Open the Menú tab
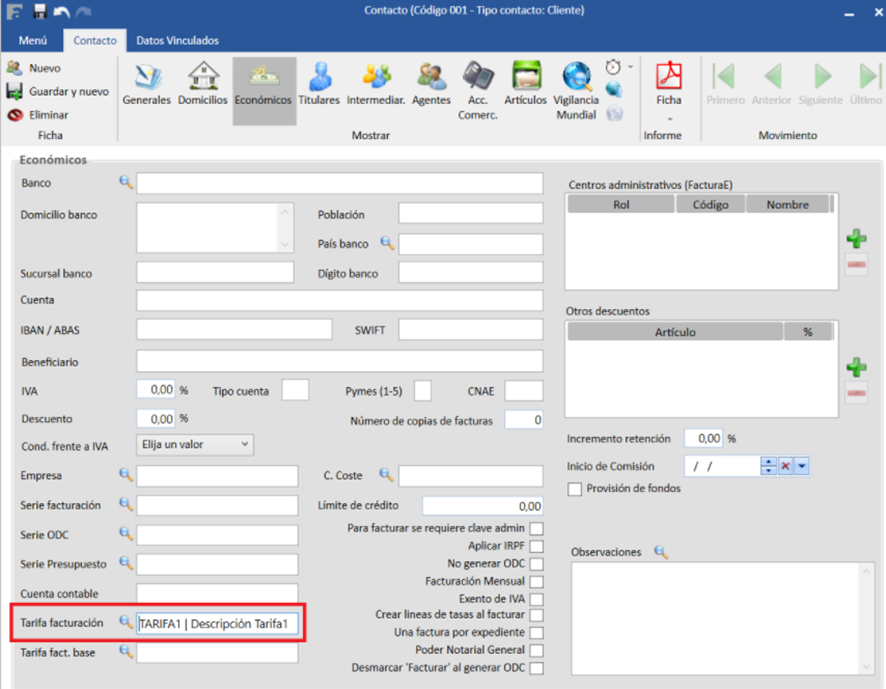Image resolution: width=886 pixels, height=689 pixels. (x=33, y=41)
